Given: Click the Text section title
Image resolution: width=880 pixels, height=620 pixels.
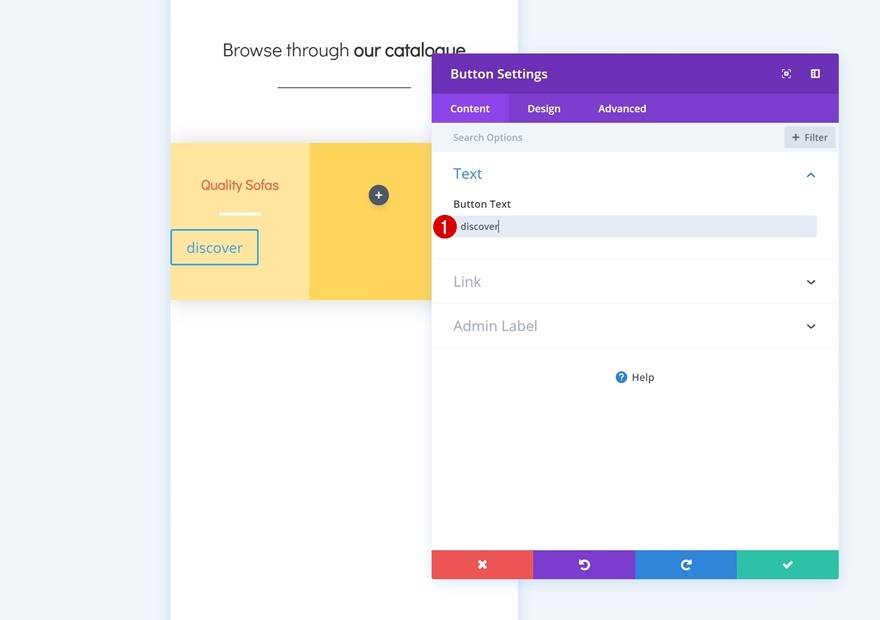Looking at the screenshot, I should (x=468, y=173).
